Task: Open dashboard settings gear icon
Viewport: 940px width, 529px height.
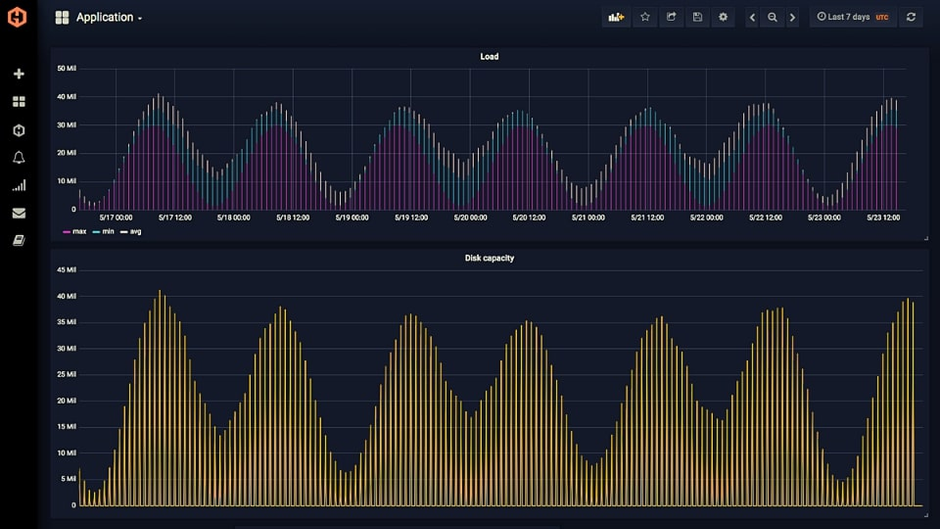Action: click(723, 17)
